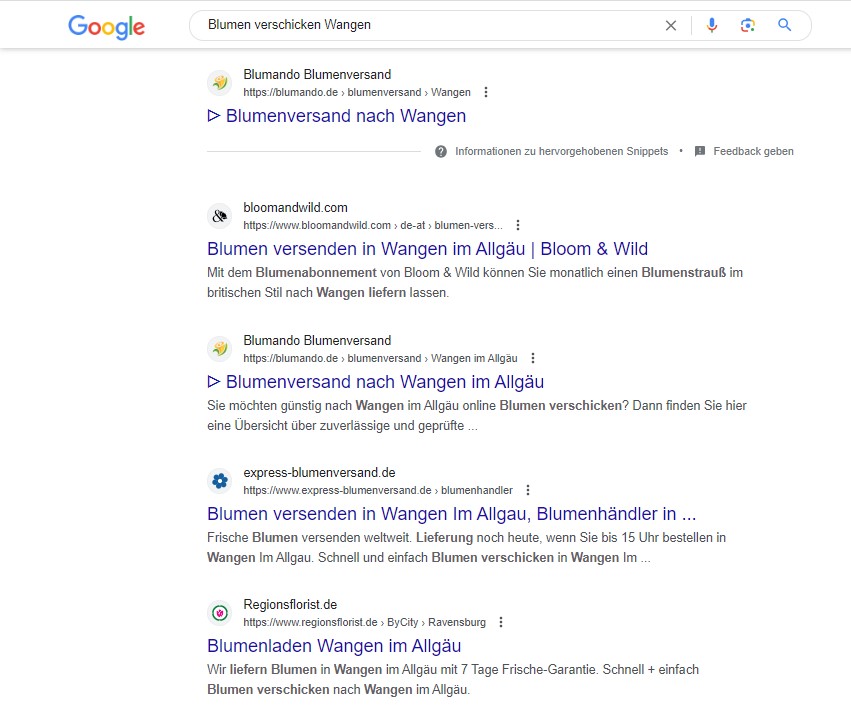
Task: Open the three-dot menu on the Bloom & Wild result
Action: (516, 225)
